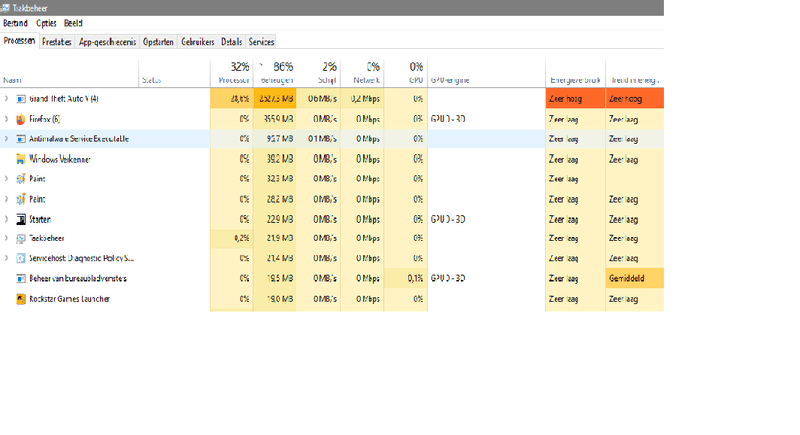
Task: Click the Taakbeheer title bar icon
Action: click(x=5, y=8)
